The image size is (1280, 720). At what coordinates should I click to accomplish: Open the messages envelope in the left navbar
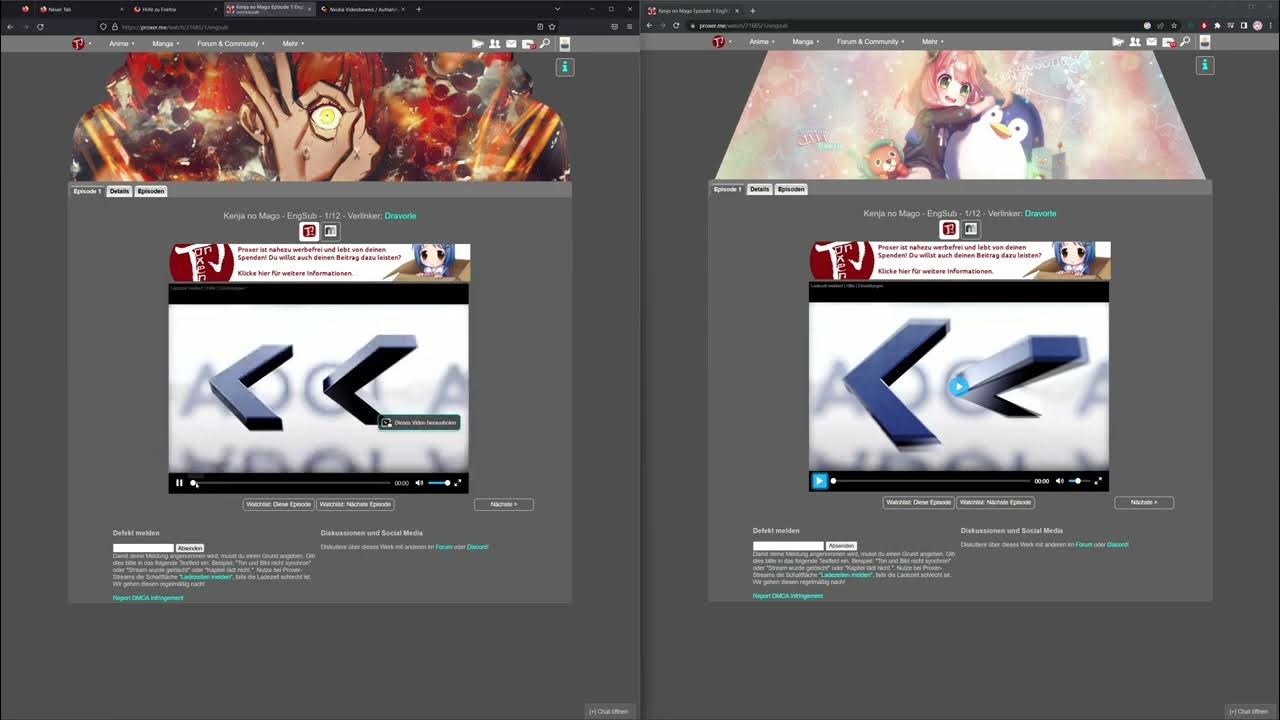coord(511,44)
